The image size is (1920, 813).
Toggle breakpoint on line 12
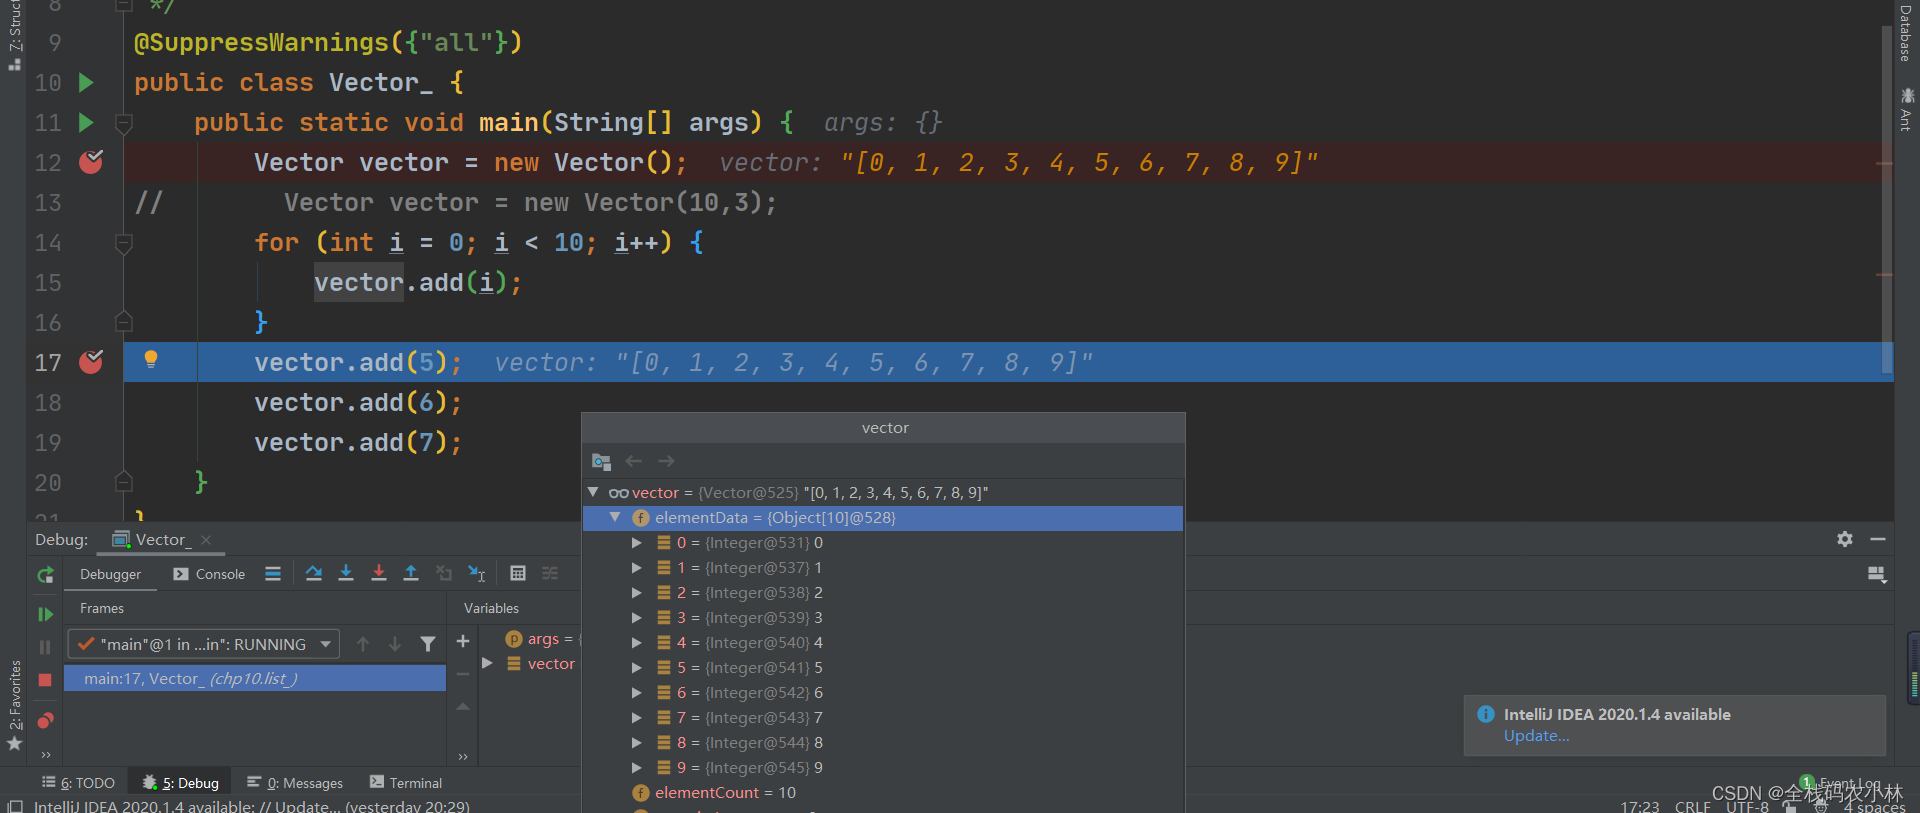pyautogui.click(x=91, y=162)
